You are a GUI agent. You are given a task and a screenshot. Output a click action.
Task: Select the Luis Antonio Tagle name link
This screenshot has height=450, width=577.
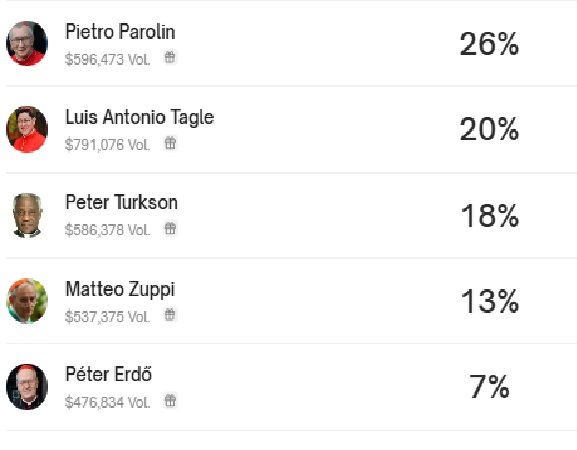coord(139,118)
